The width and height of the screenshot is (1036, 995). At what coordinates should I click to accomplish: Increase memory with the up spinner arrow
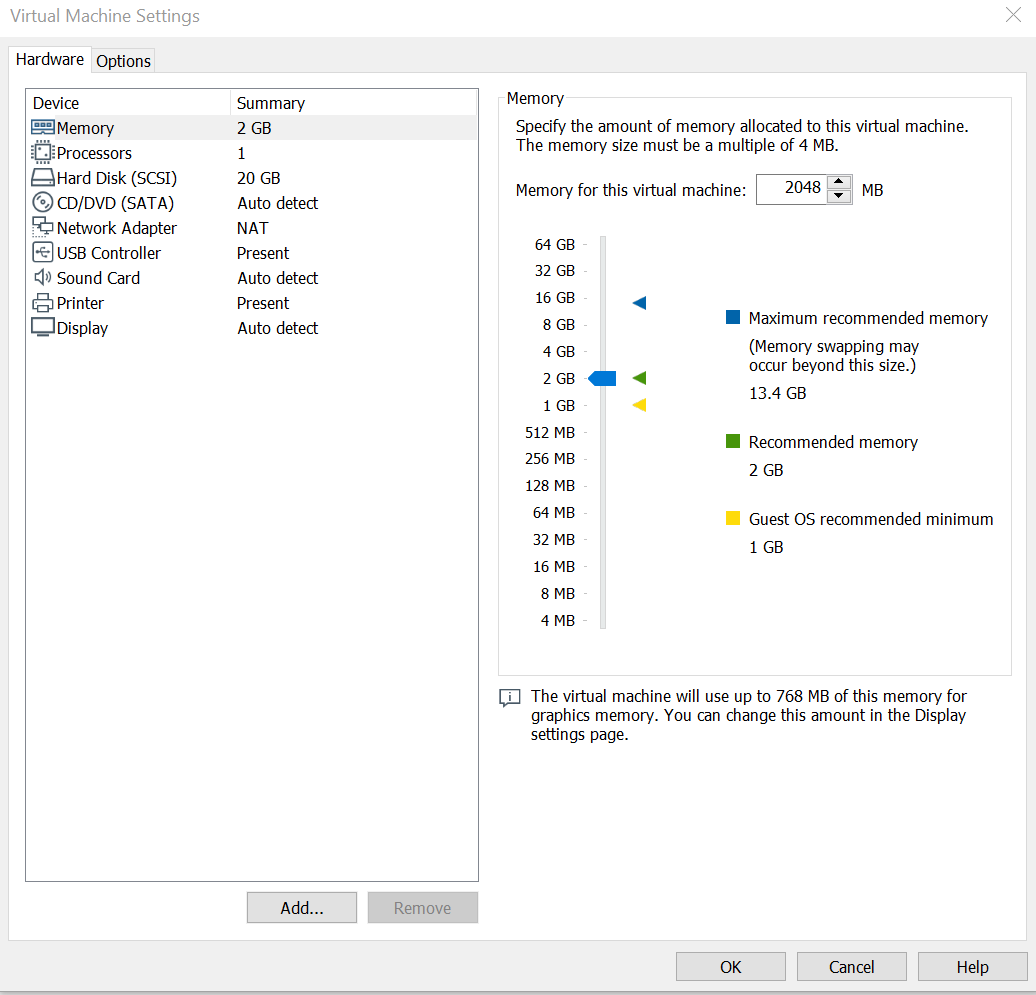coord(840,182)
